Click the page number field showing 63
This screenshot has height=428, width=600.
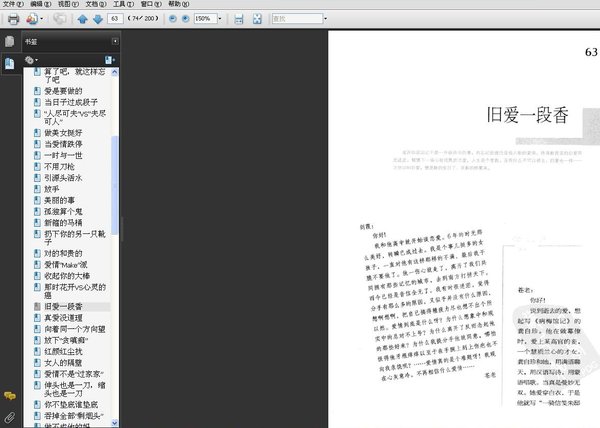[x=115, y=18]
